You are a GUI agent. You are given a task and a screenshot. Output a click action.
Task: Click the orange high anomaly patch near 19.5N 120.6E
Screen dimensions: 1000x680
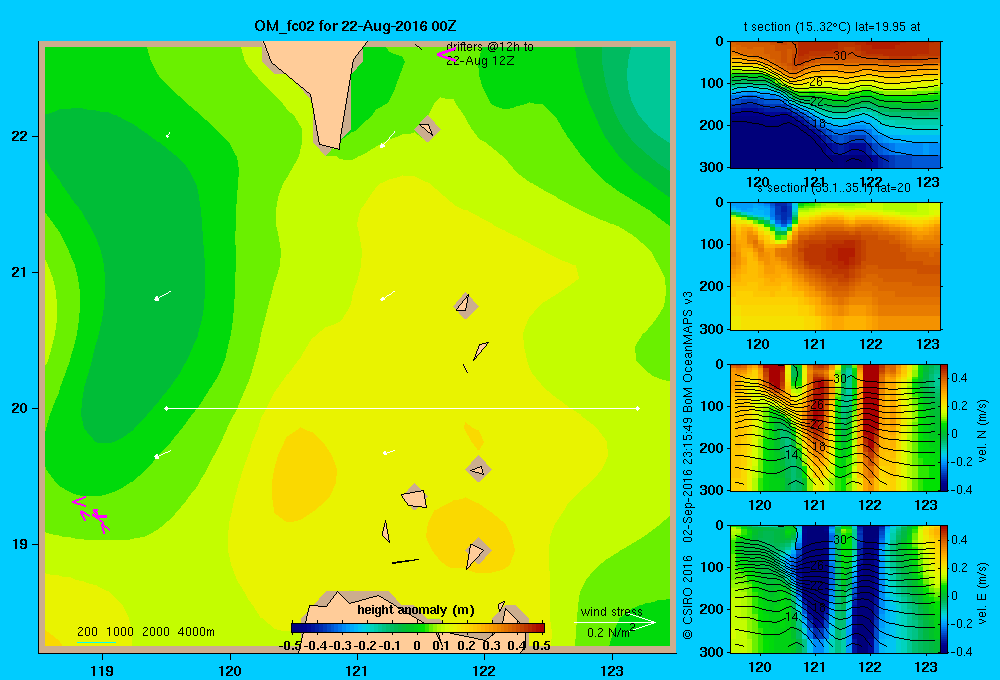pos(304,475)
